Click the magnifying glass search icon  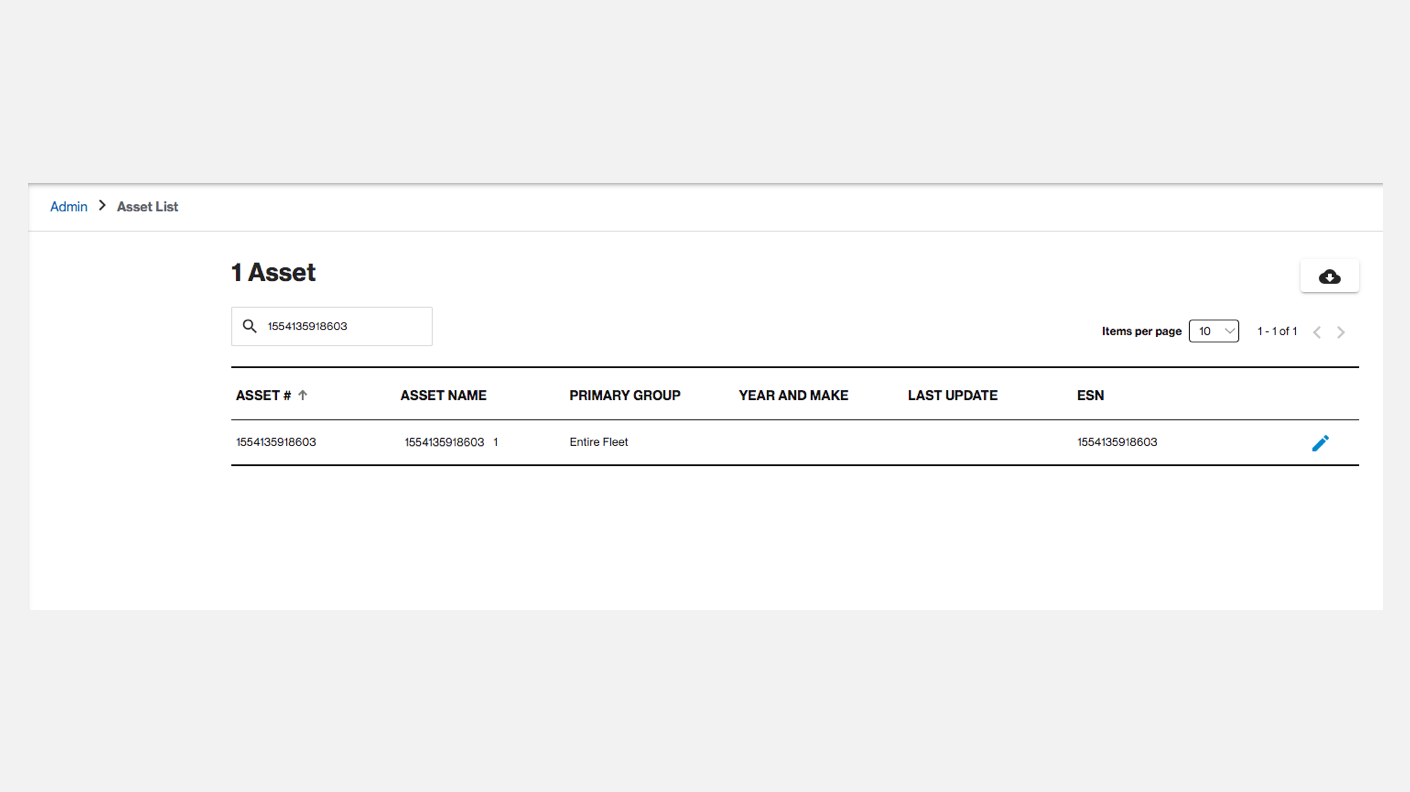249,326
